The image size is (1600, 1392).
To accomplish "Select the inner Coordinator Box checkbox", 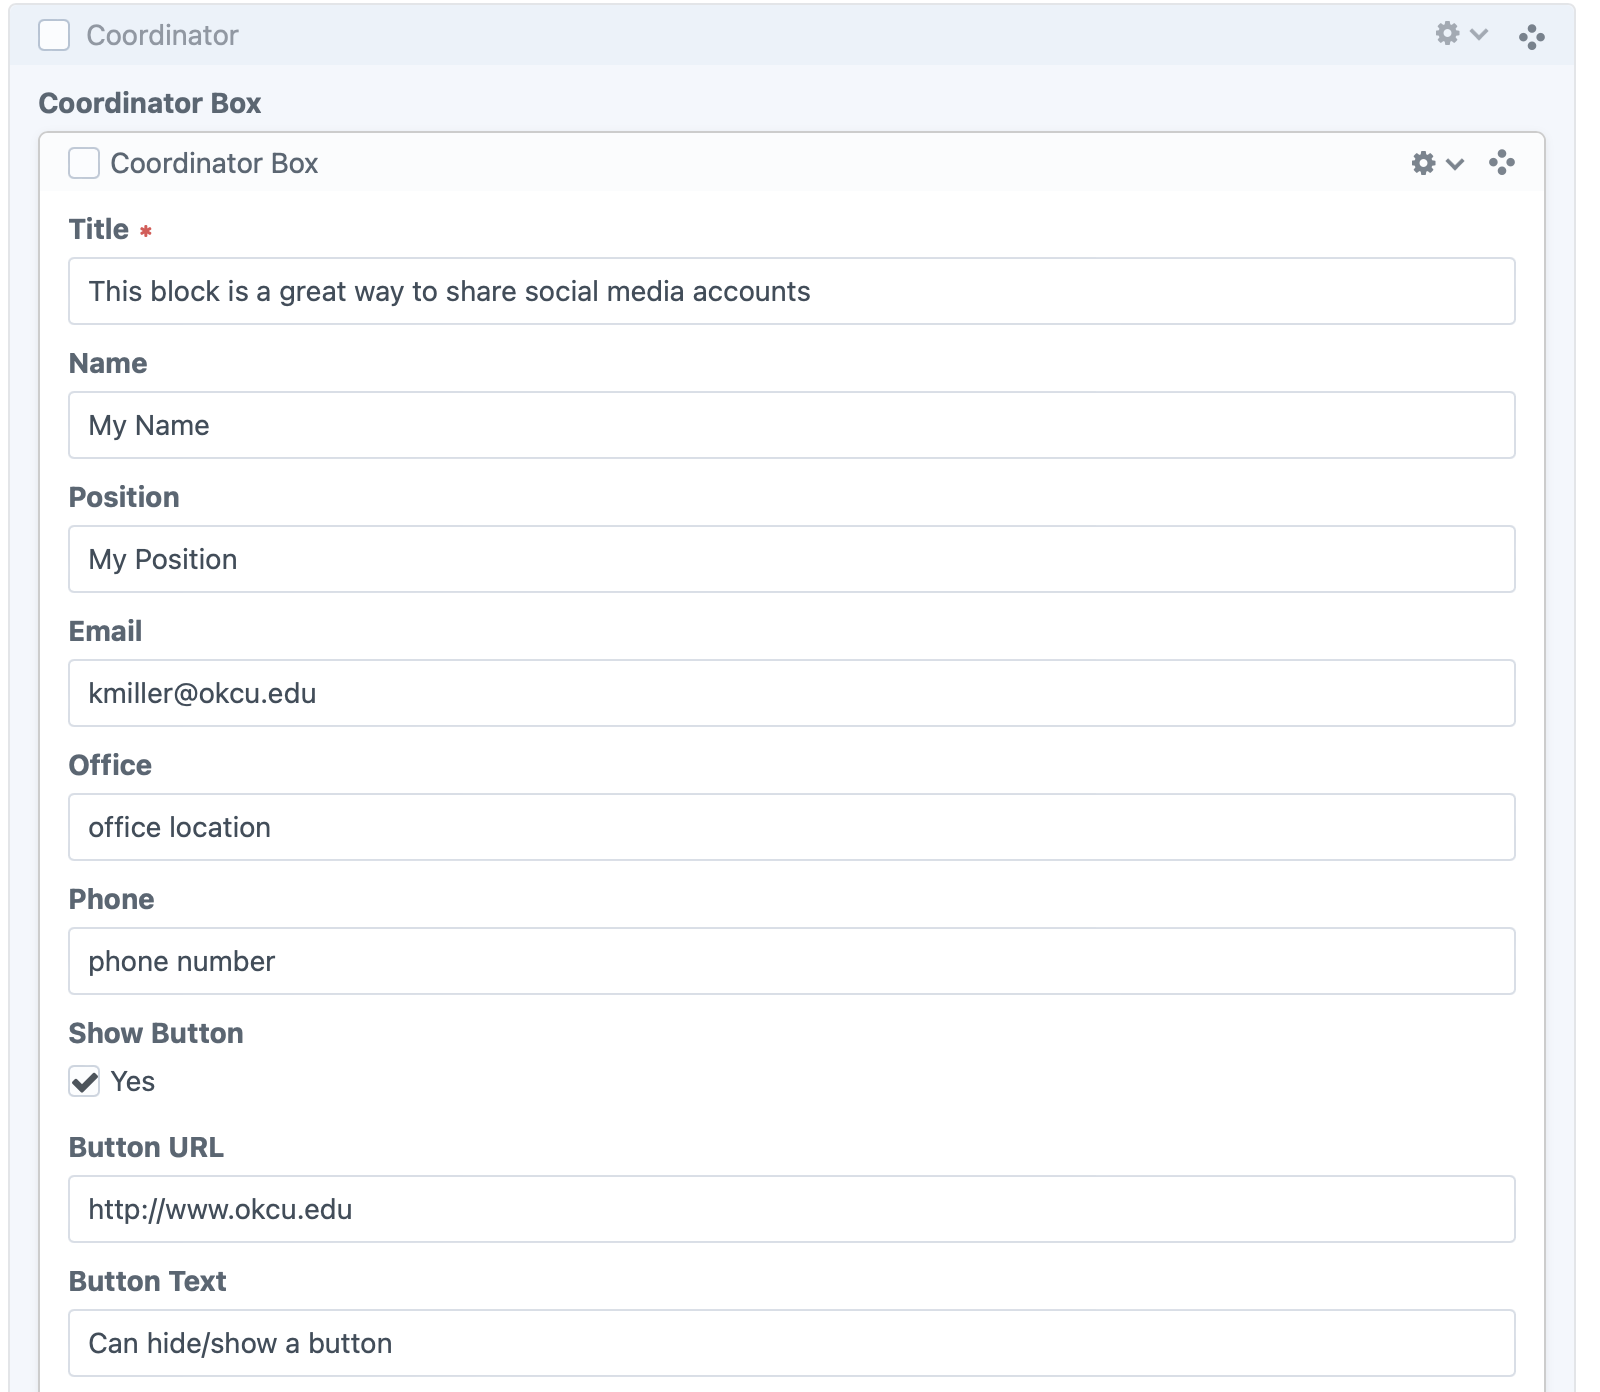I will tap(84, 163).
